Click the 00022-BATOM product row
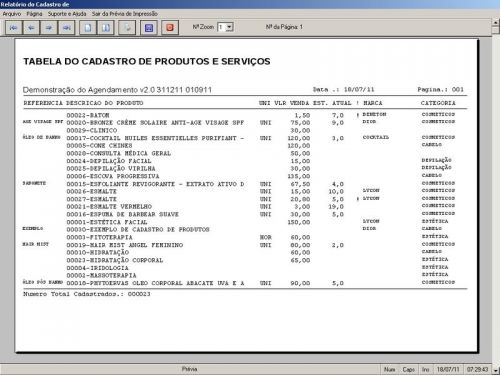Image resolution: width=500 pixels, height=375 pixels. [x=245, y=115]
